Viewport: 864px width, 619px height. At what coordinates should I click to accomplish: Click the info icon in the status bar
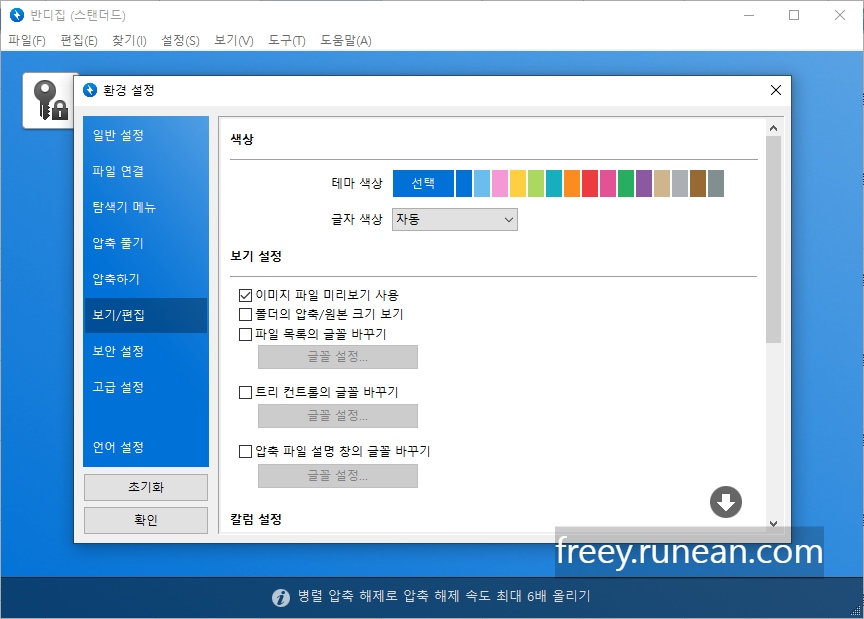281,597
